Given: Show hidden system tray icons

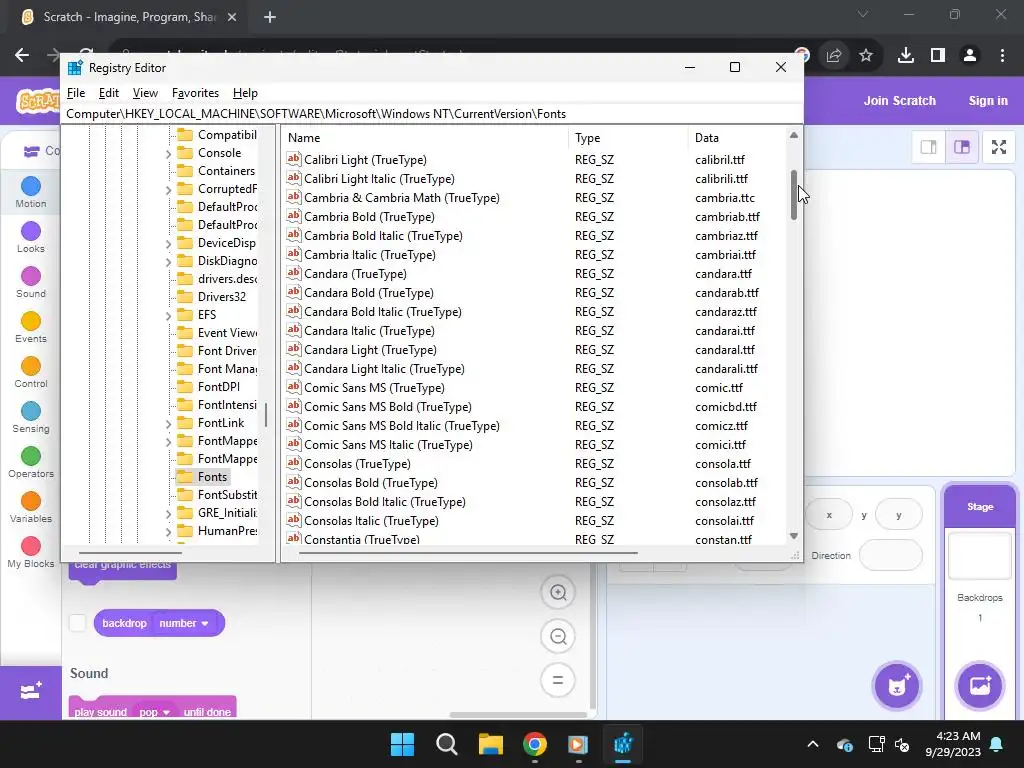Looking at the screenshot, I should [812, 744].
